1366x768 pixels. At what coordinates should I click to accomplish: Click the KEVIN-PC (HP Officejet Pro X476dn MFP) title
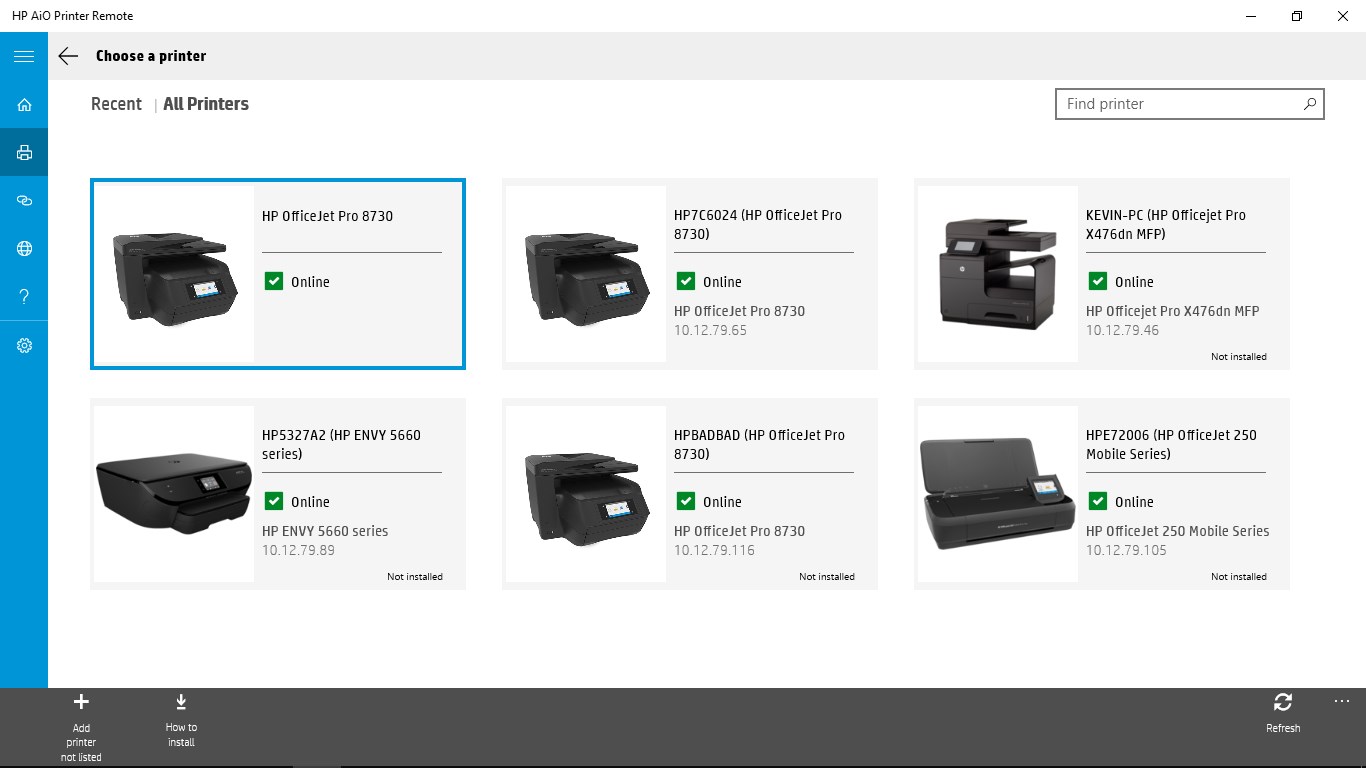tap(1166, 225)
